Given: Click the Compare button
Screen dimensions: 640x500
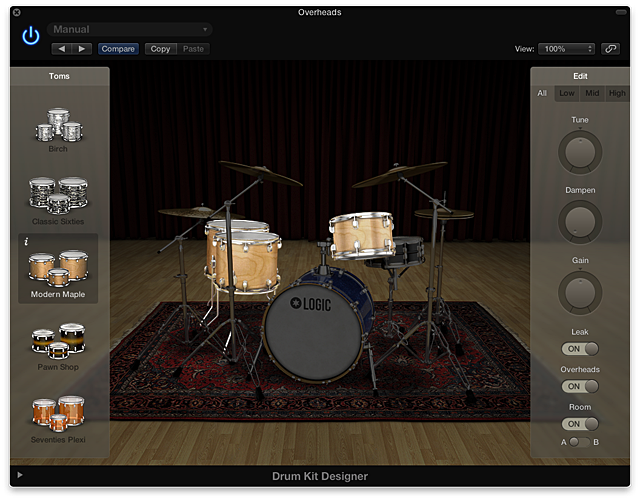Looking at the screenshot, I should (x=118, y=49).
